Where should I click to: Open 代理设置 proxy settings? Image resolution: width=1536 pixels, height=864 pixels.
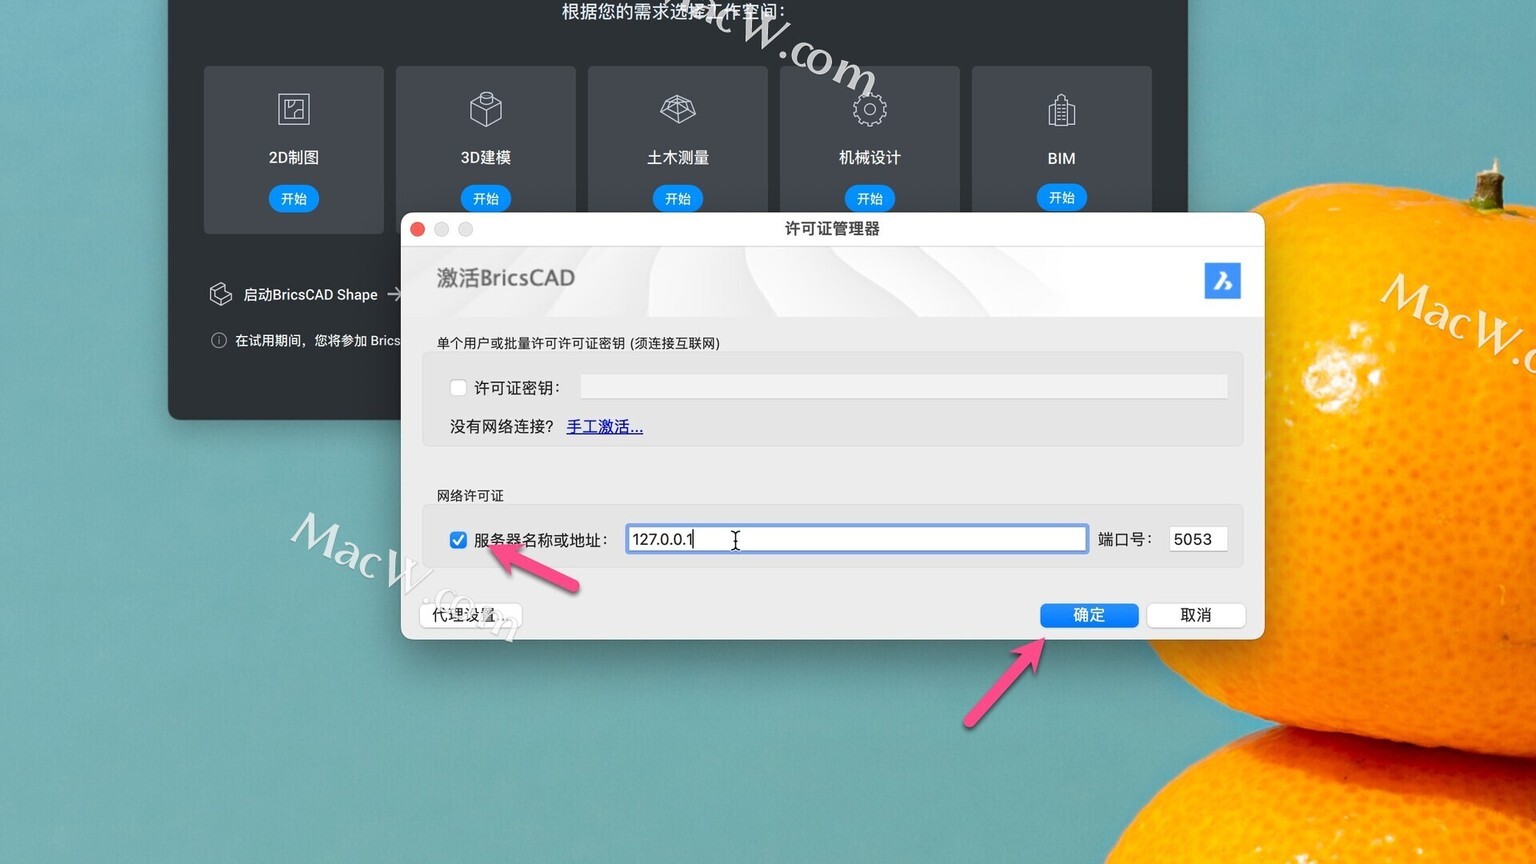(471, 615)
